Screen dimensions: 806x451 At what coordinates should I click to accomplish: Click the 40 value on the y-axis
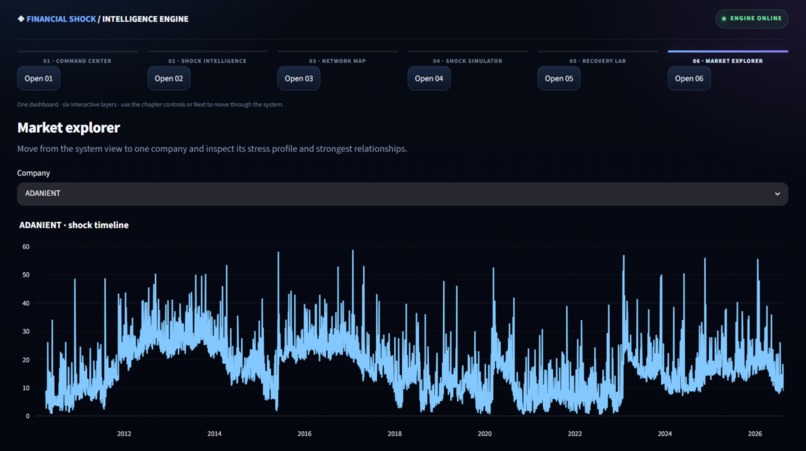point(26,303)
